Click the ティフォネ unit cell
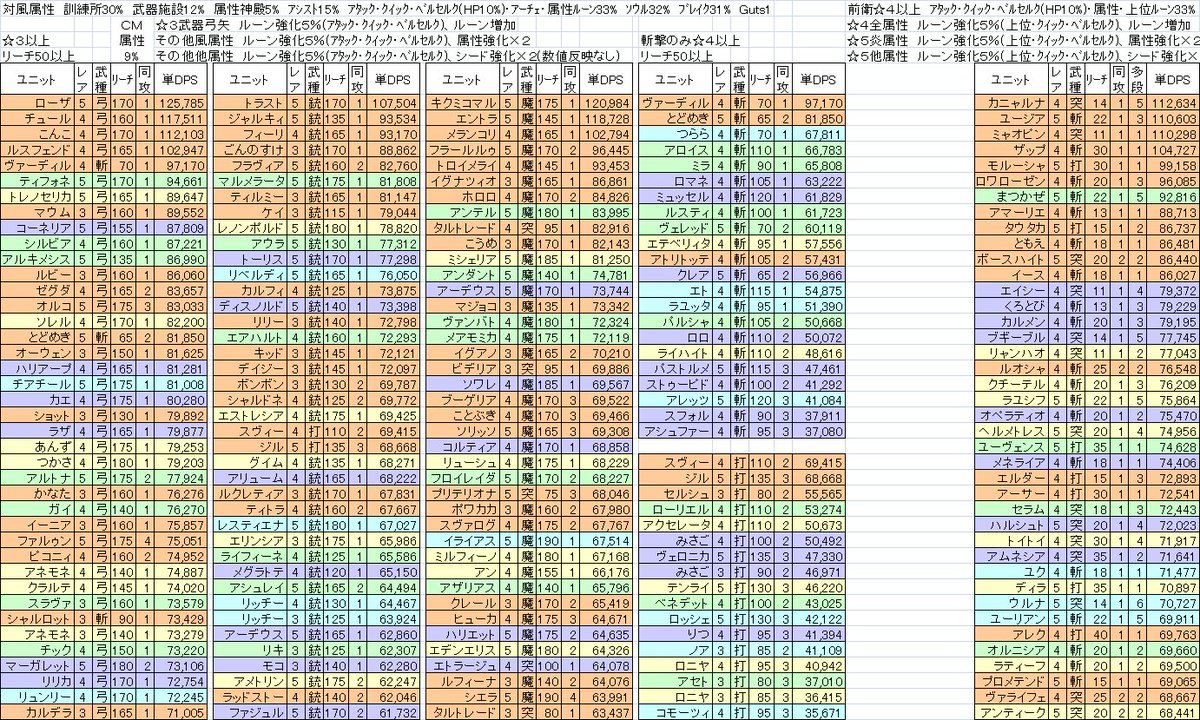 38,182
